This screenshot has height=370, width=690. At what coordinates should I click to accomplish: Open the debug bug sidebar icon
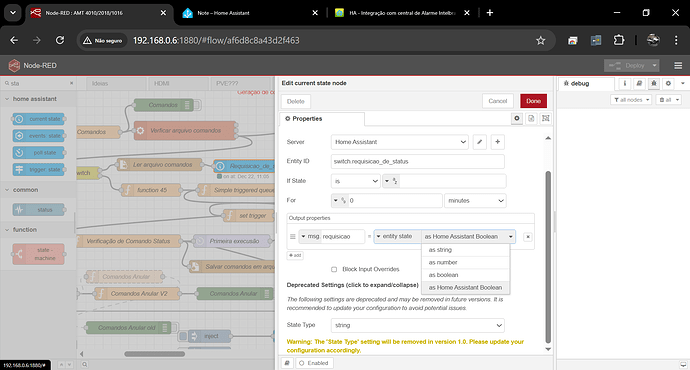[x=654, y=83]
